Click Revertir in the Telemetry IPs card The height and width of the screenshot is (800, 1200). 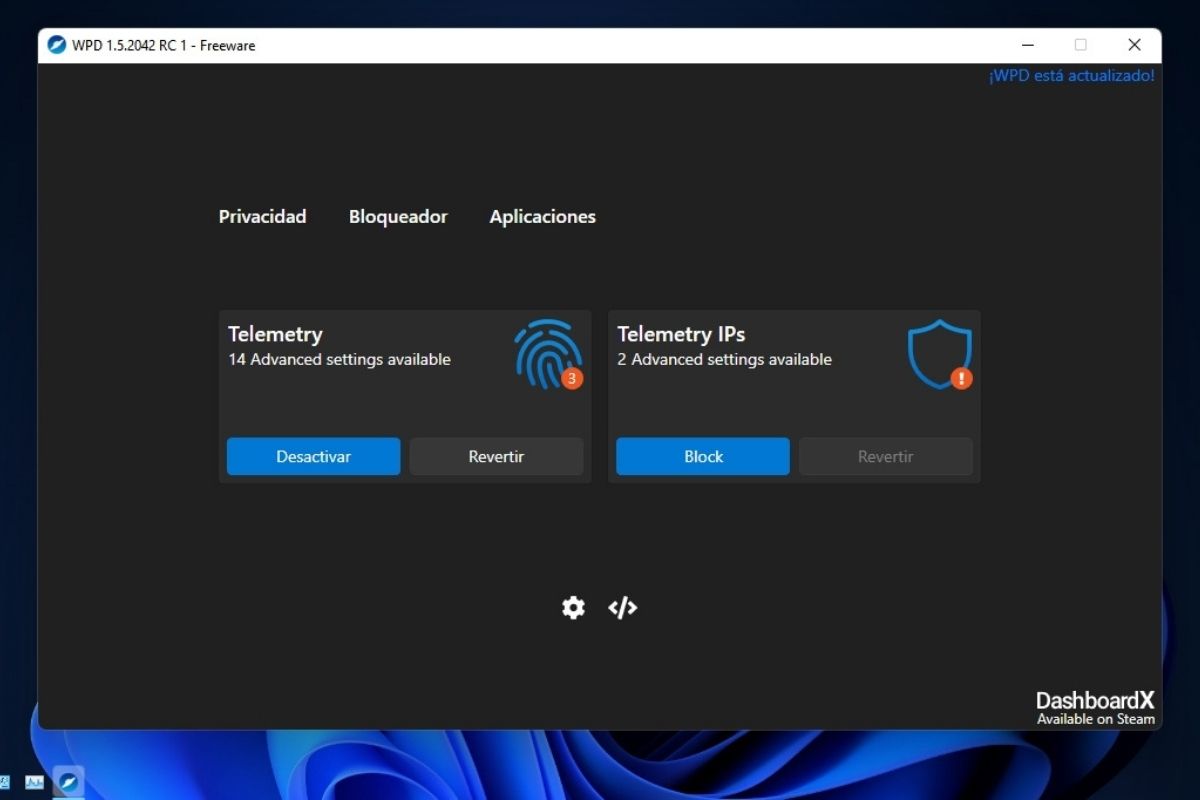click(x=886, y=456)
